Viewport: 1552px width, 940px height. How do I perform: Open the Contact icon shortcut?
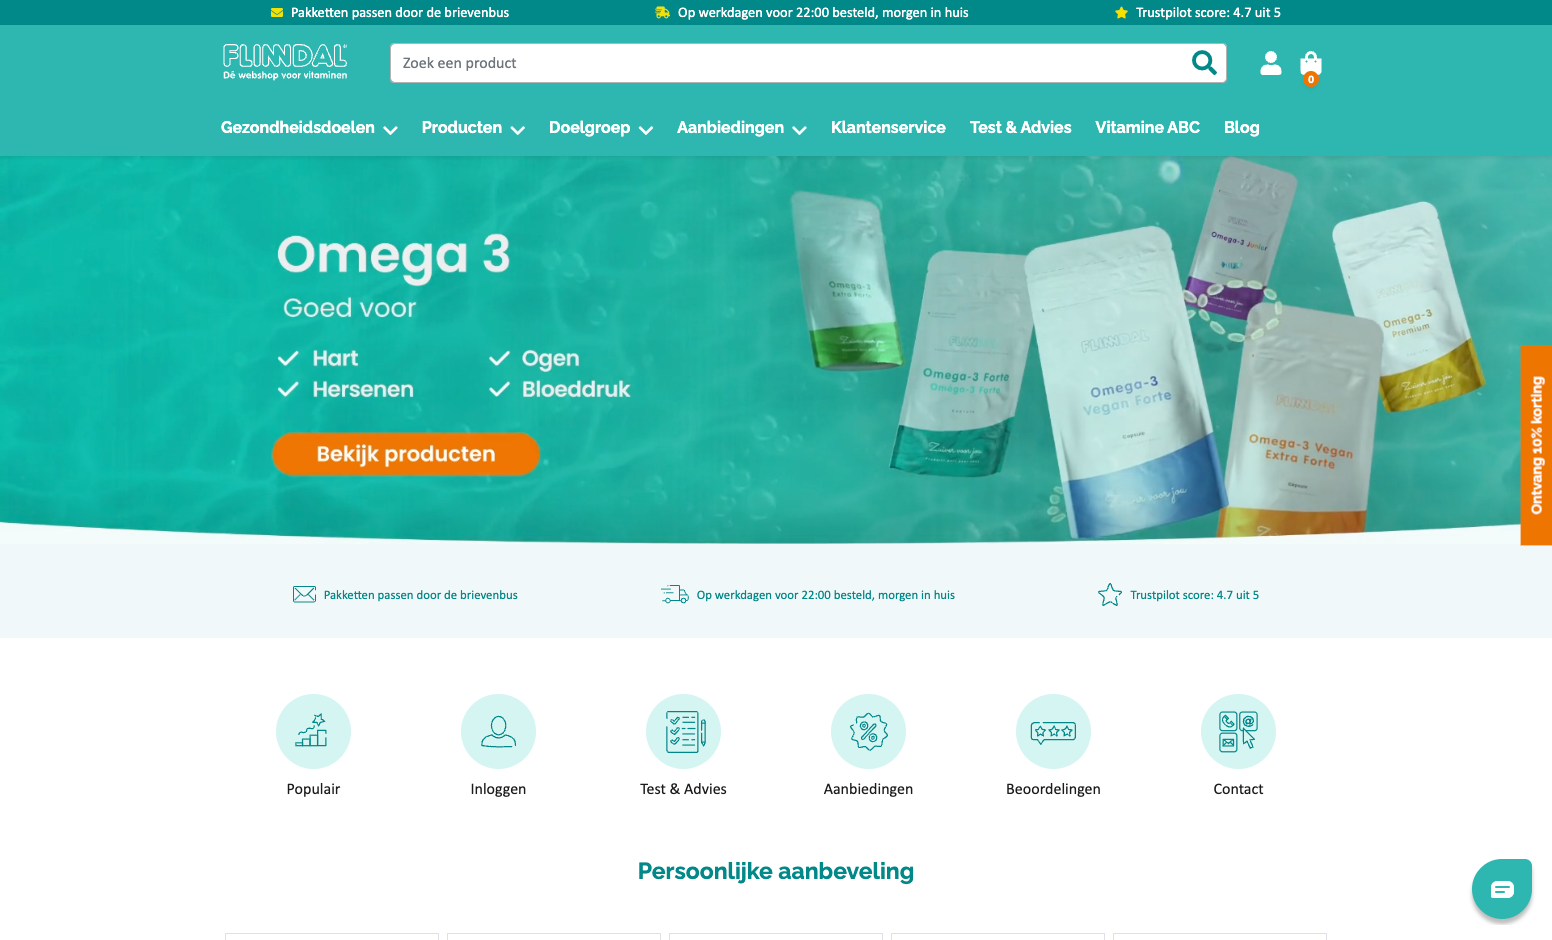(1238, 731)
